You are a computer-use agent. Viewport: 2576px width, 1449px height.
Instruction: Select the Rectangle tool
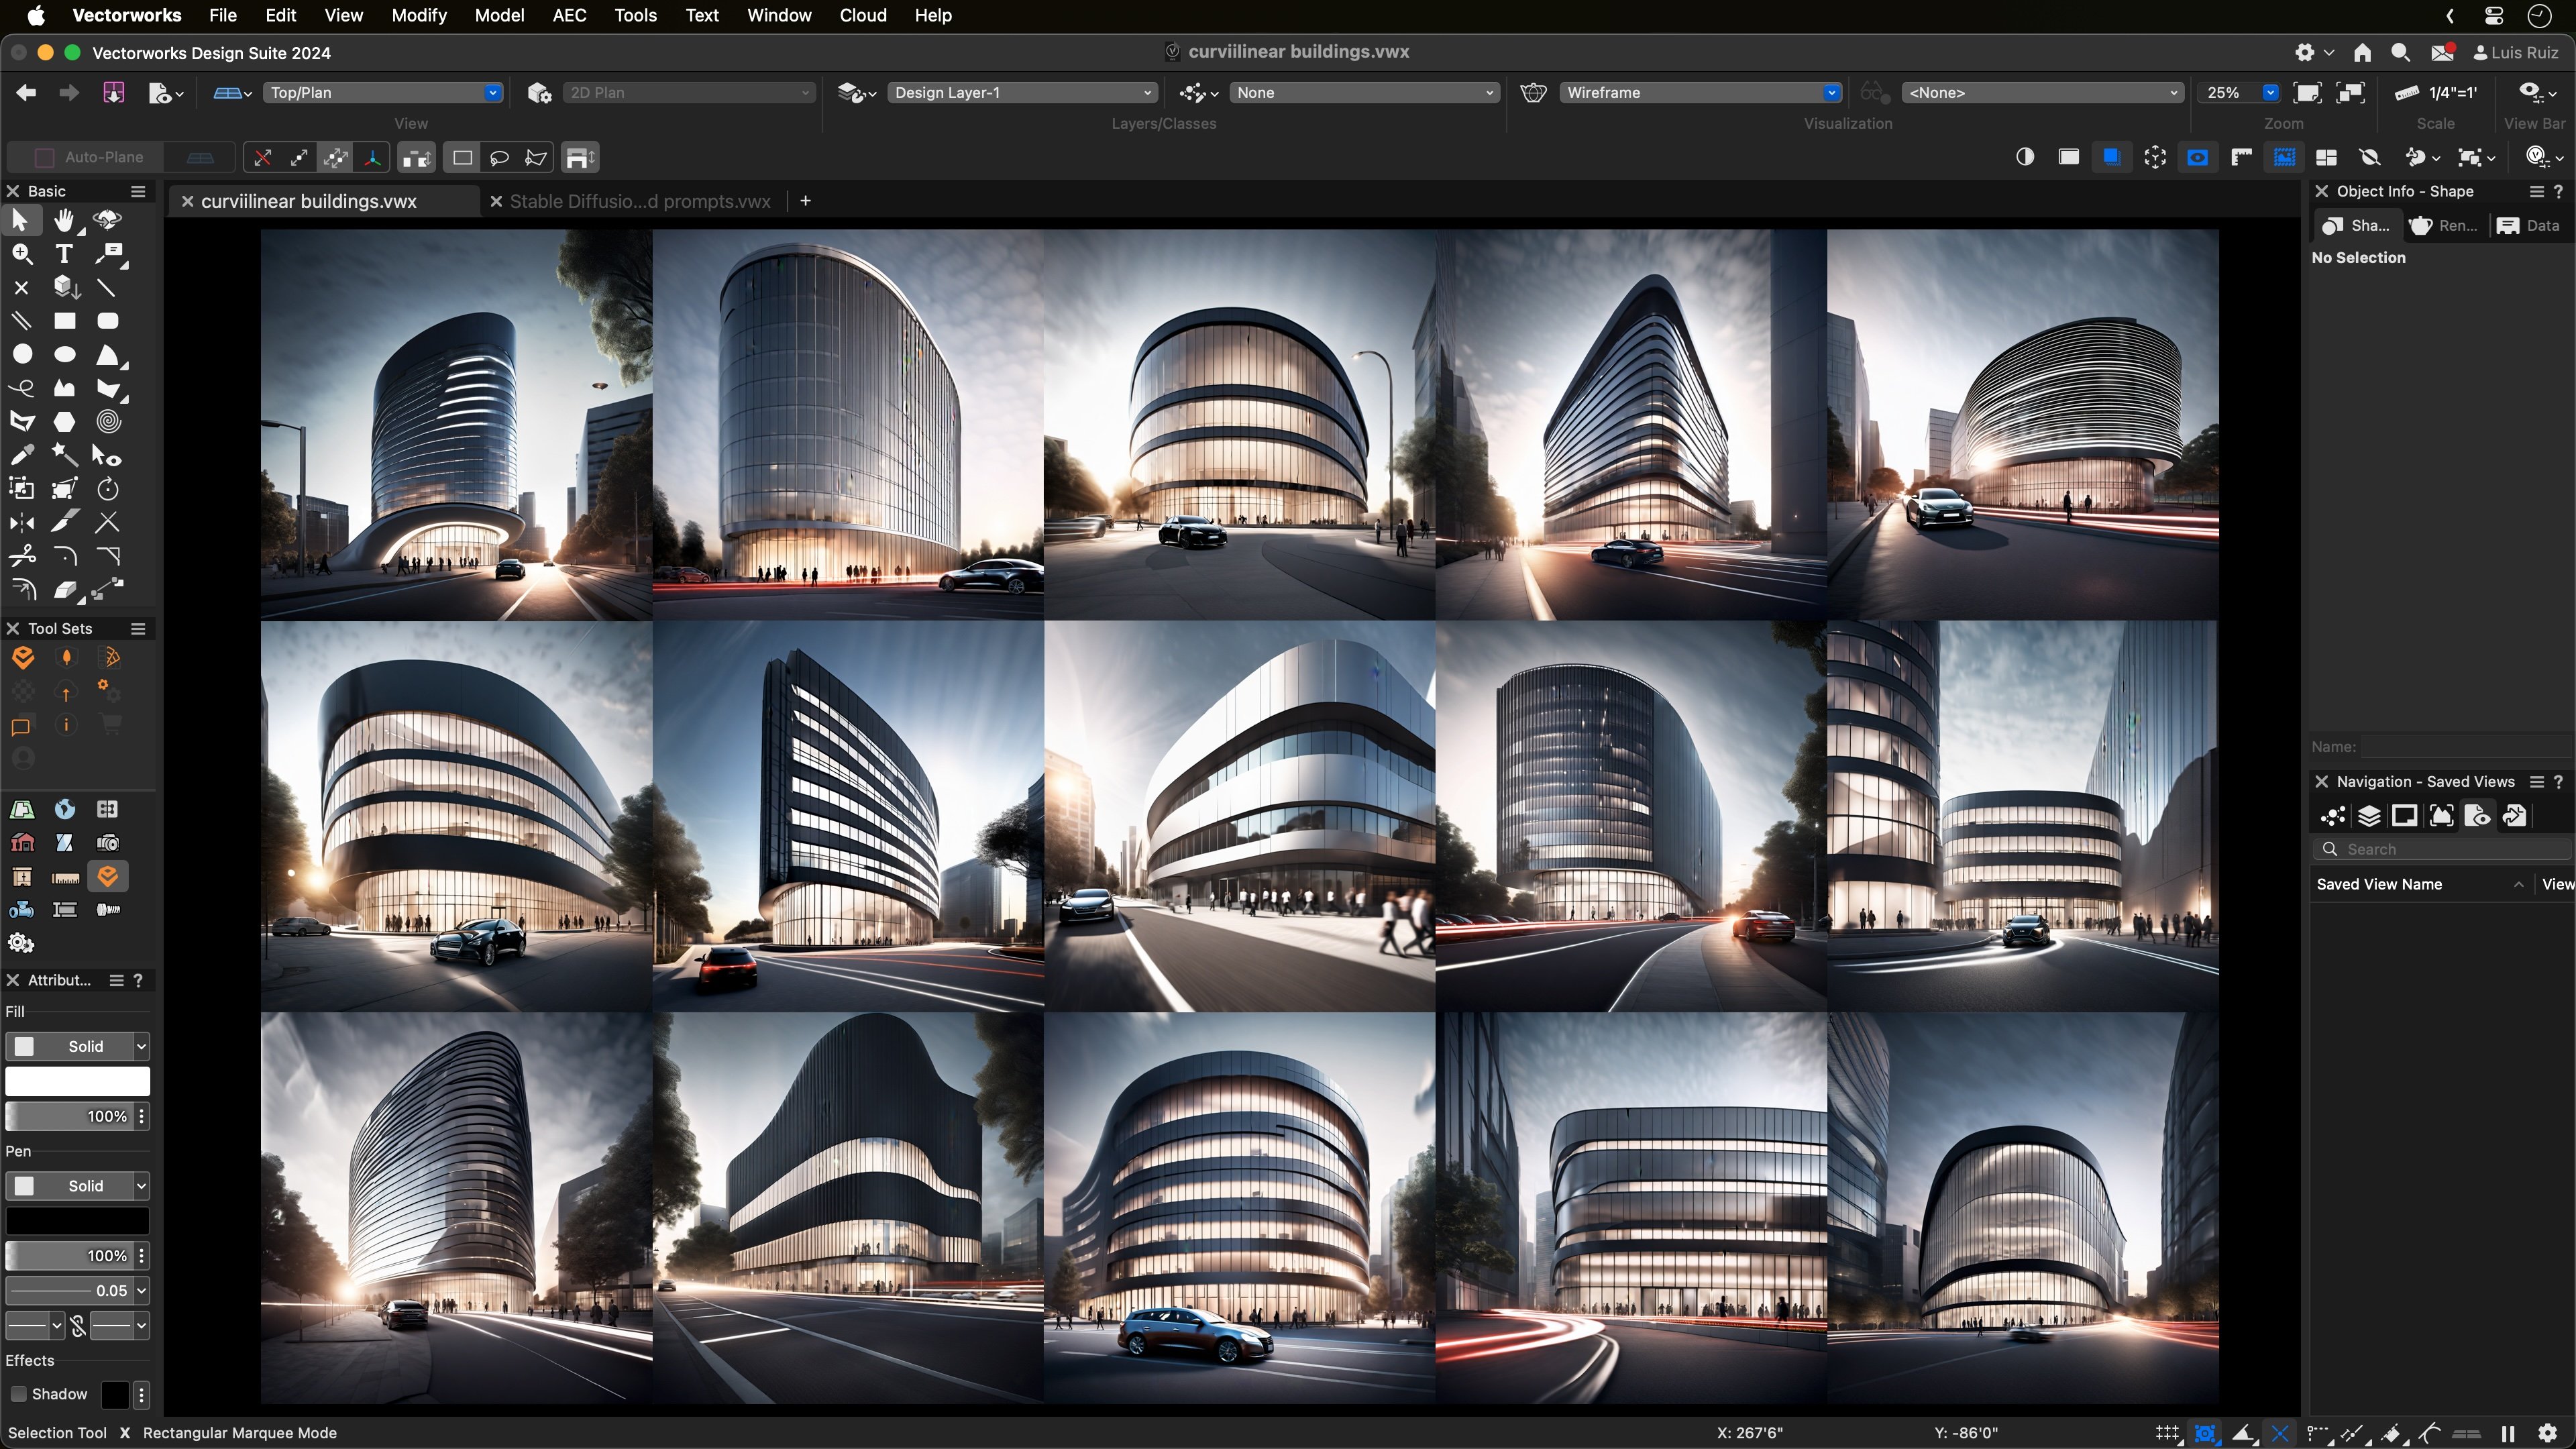(65, 320)
